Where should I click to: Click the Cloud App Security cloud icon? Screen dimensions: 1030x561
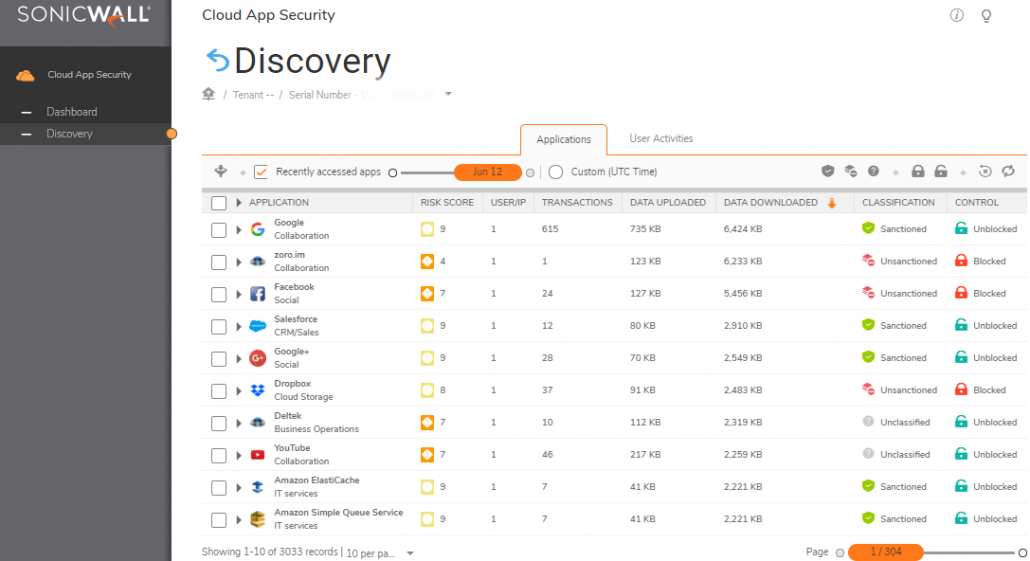25,76
